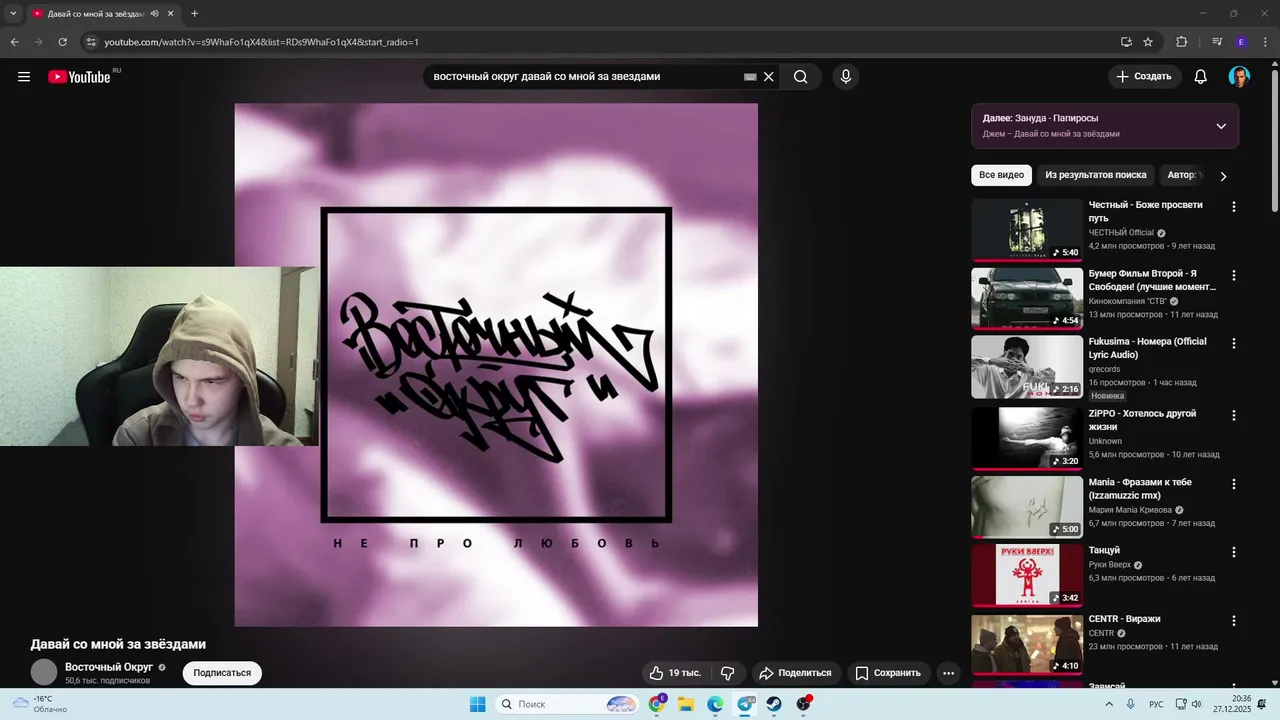The width and height of the screenshot is (1280, 720).
Task: Open the Mania - Фразами к тебе title
Action: coord(1140,489)
